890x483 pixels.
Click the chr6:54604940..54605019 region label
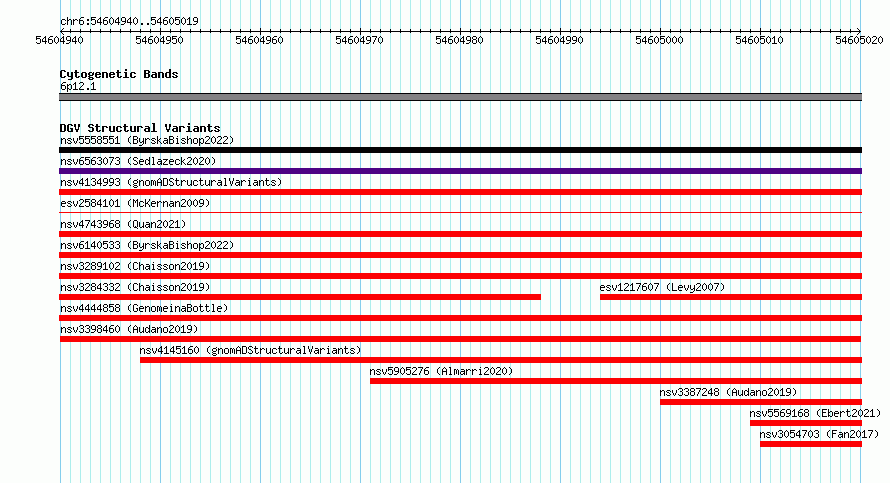(129, 21)
